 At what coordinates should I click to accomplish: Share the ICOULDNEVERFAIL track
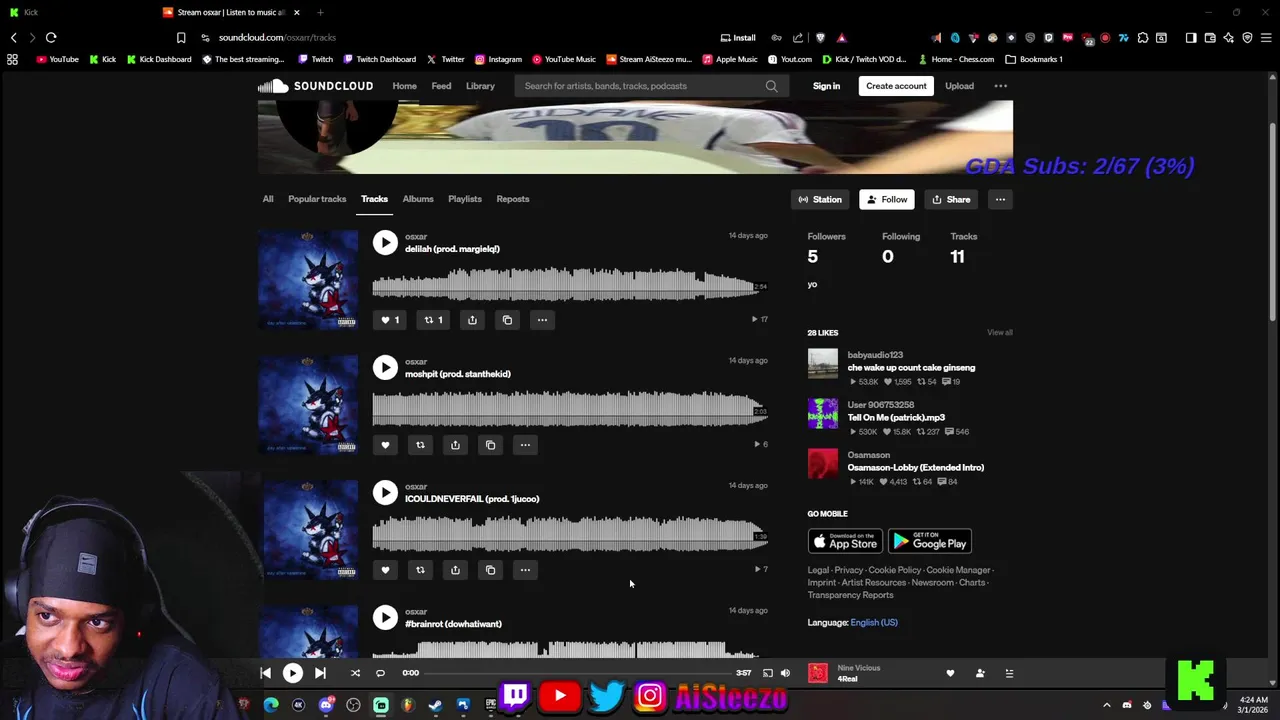pyautogui.click(x=455, y=570)
